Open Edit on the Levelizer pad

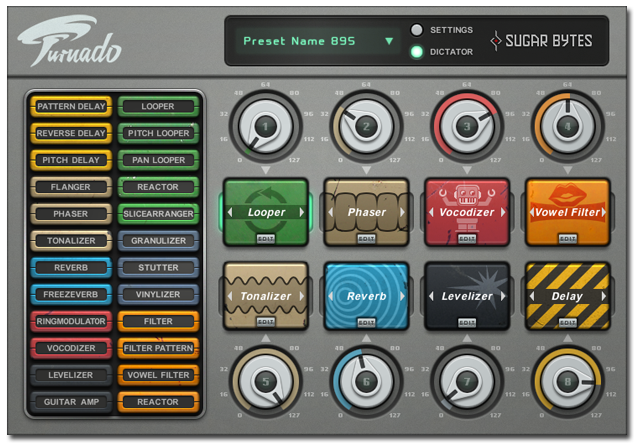click(467, 322)
